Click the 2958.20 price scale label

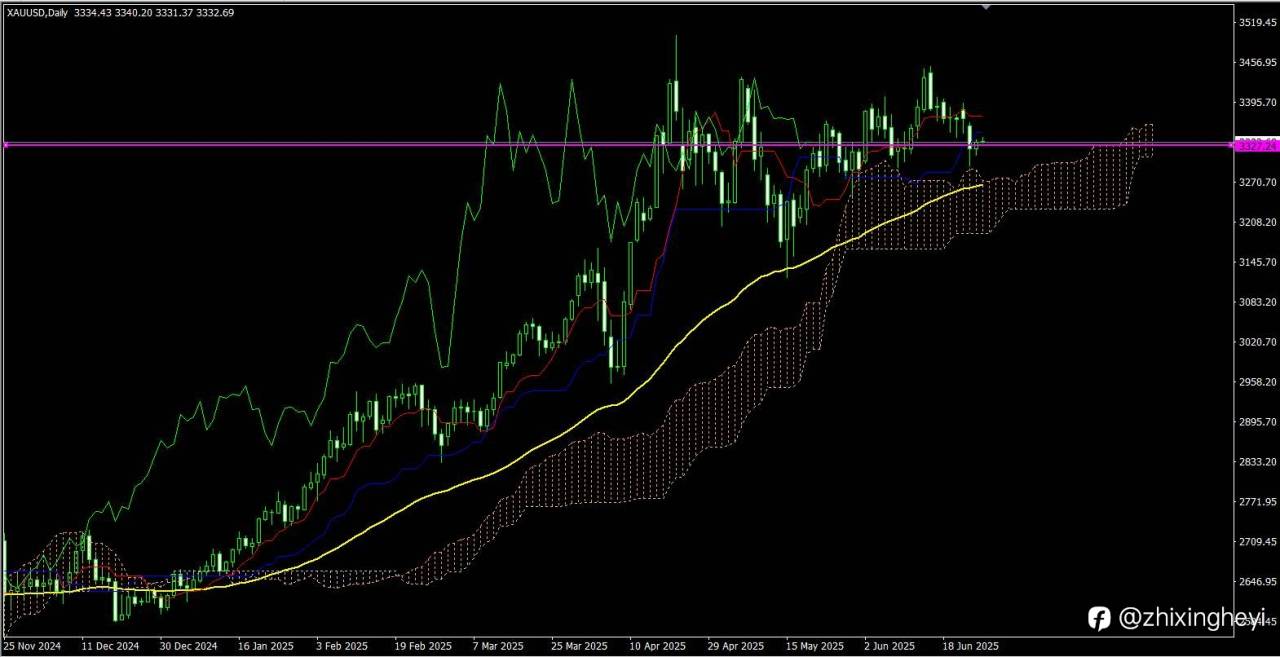coord(1258,382)
